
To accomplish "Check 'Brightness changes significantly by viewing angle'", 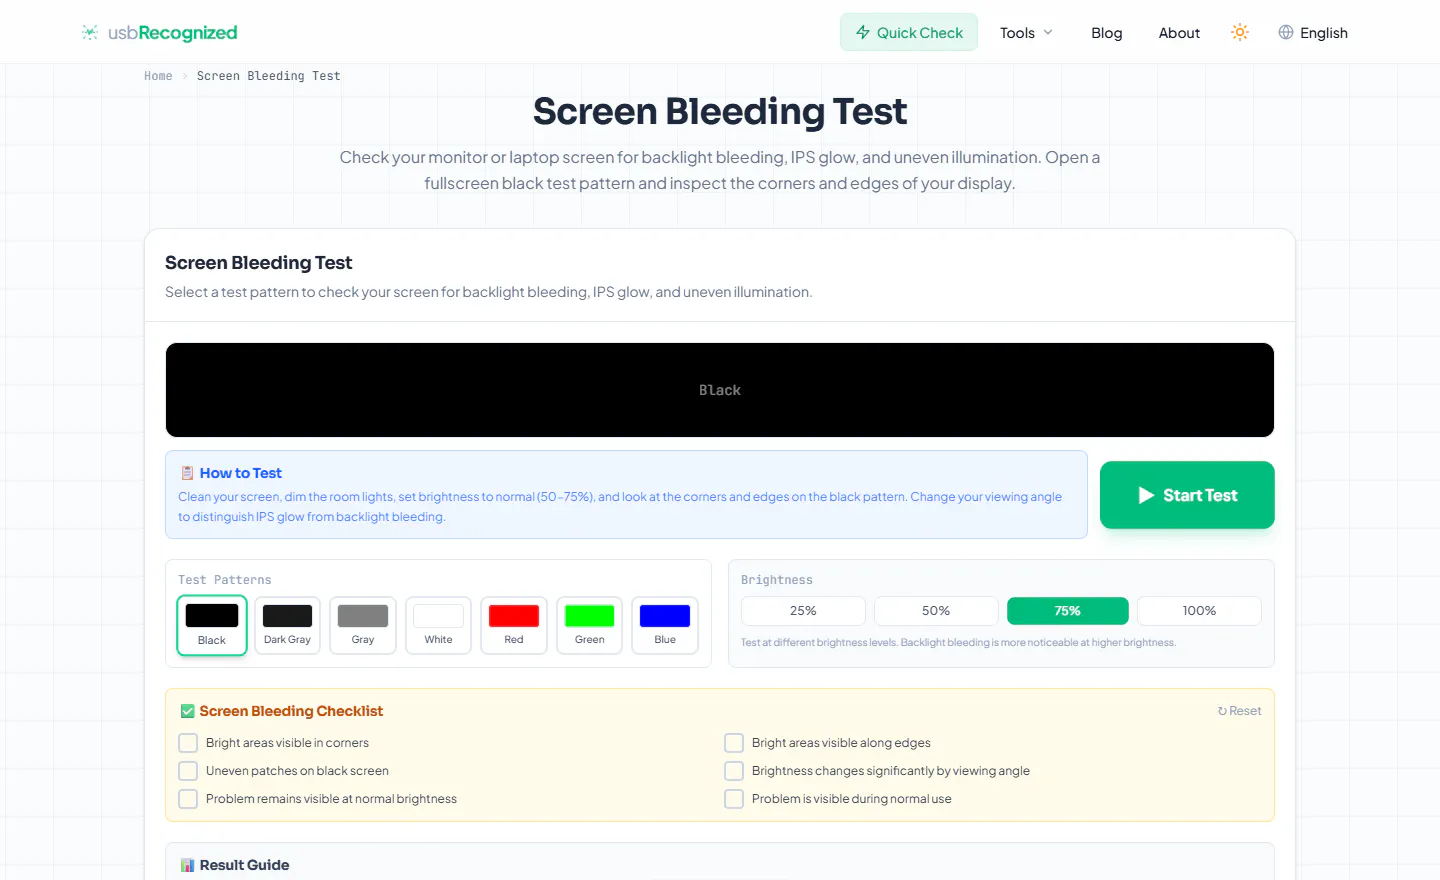I will tap(734, 771).
